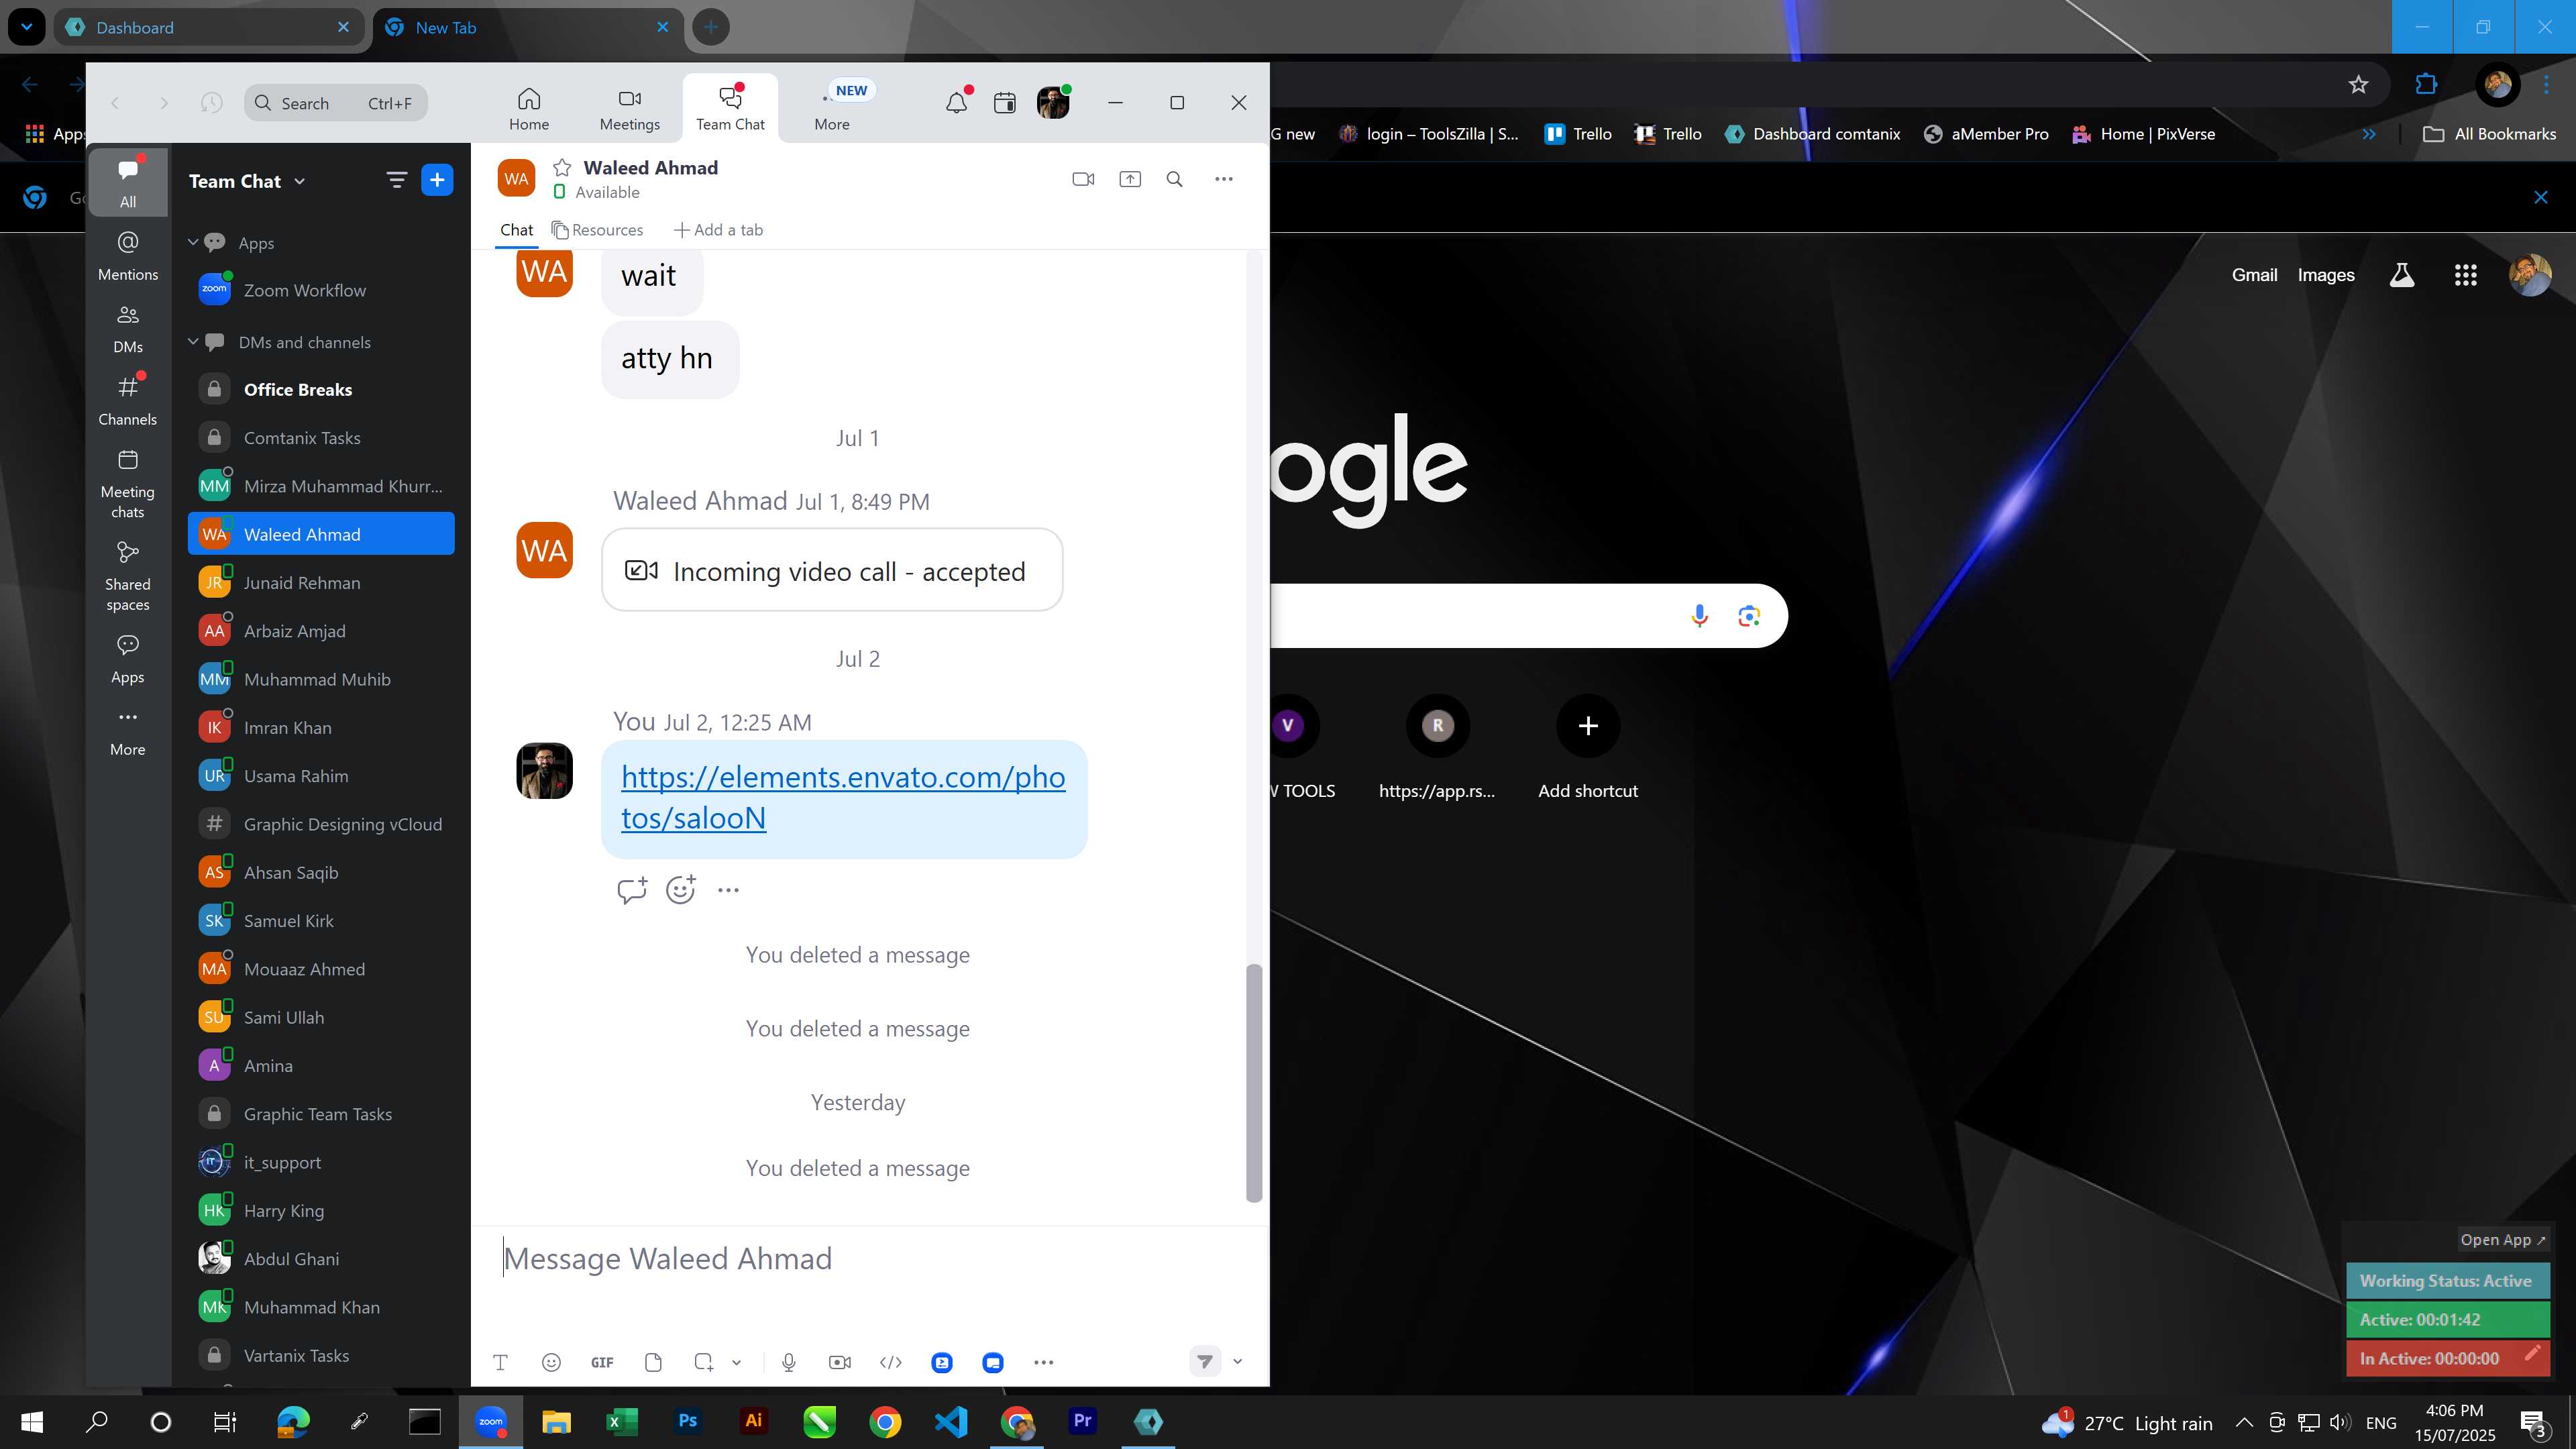Switch to the Resources tab
The height and width of the screenshot is (1449, 2576).
point(598,230)
